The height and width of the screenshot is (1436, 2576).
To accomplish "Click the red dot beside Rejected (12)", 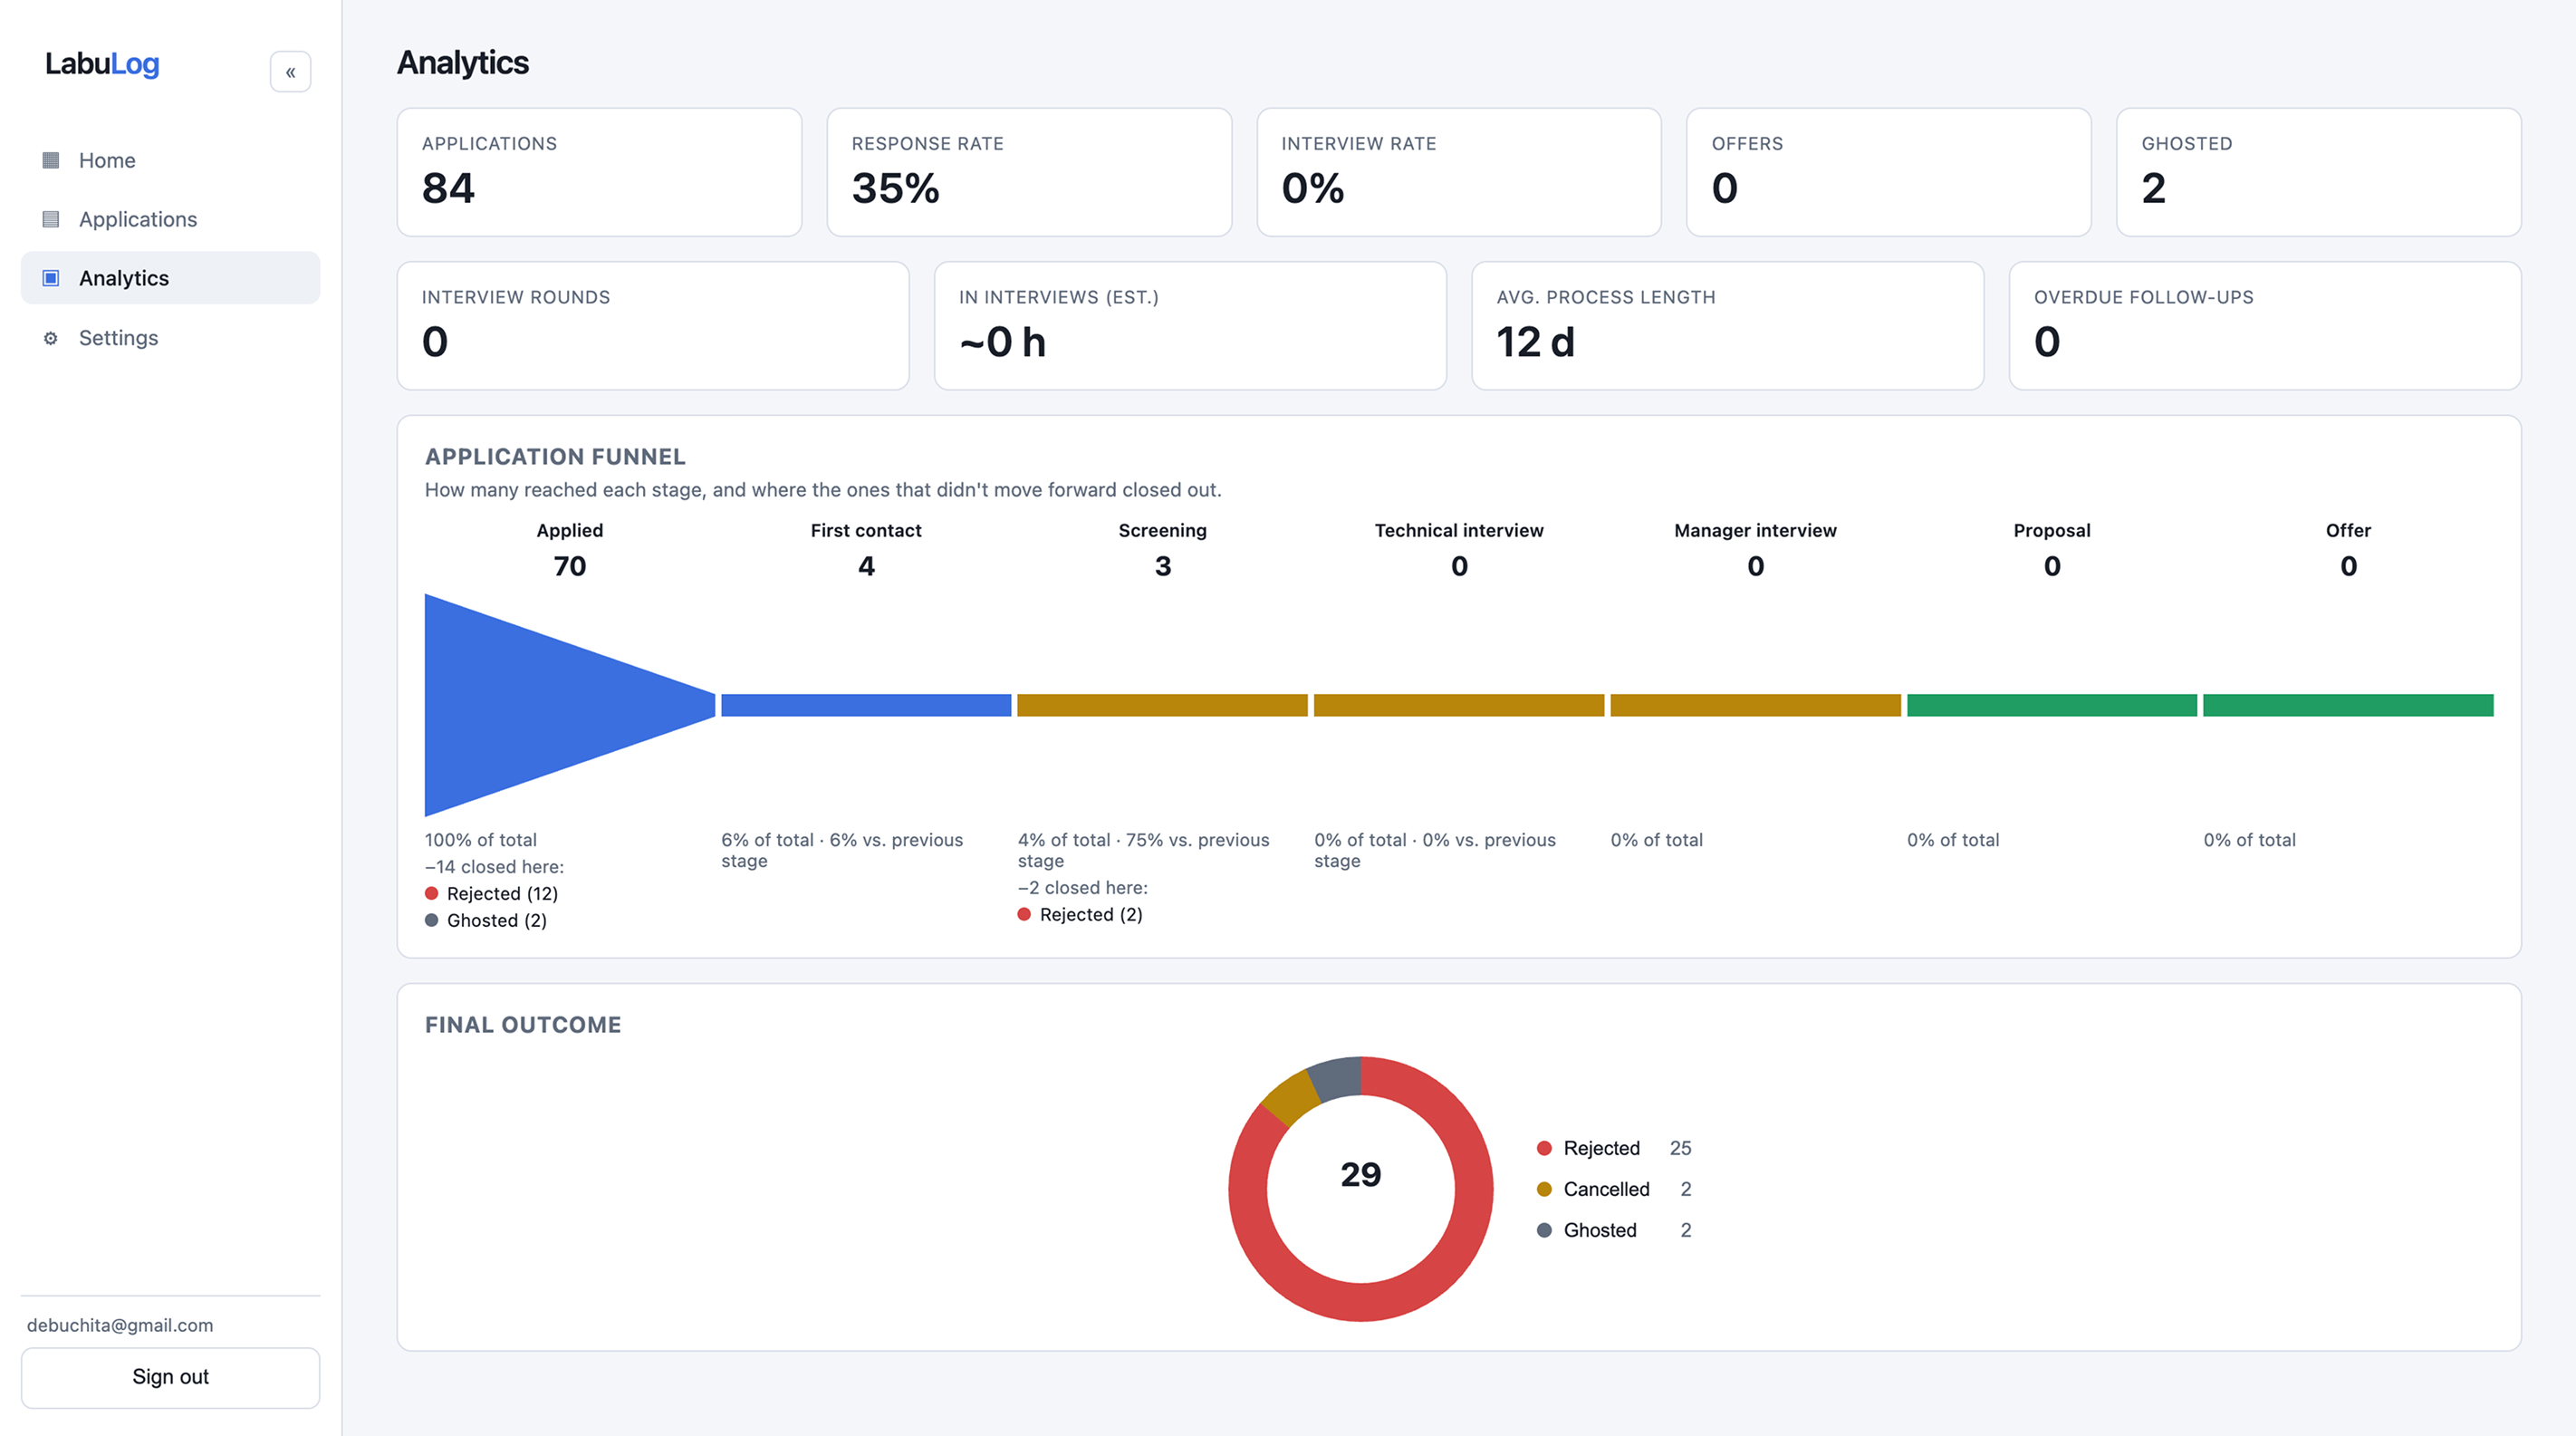I will point(431,893).
